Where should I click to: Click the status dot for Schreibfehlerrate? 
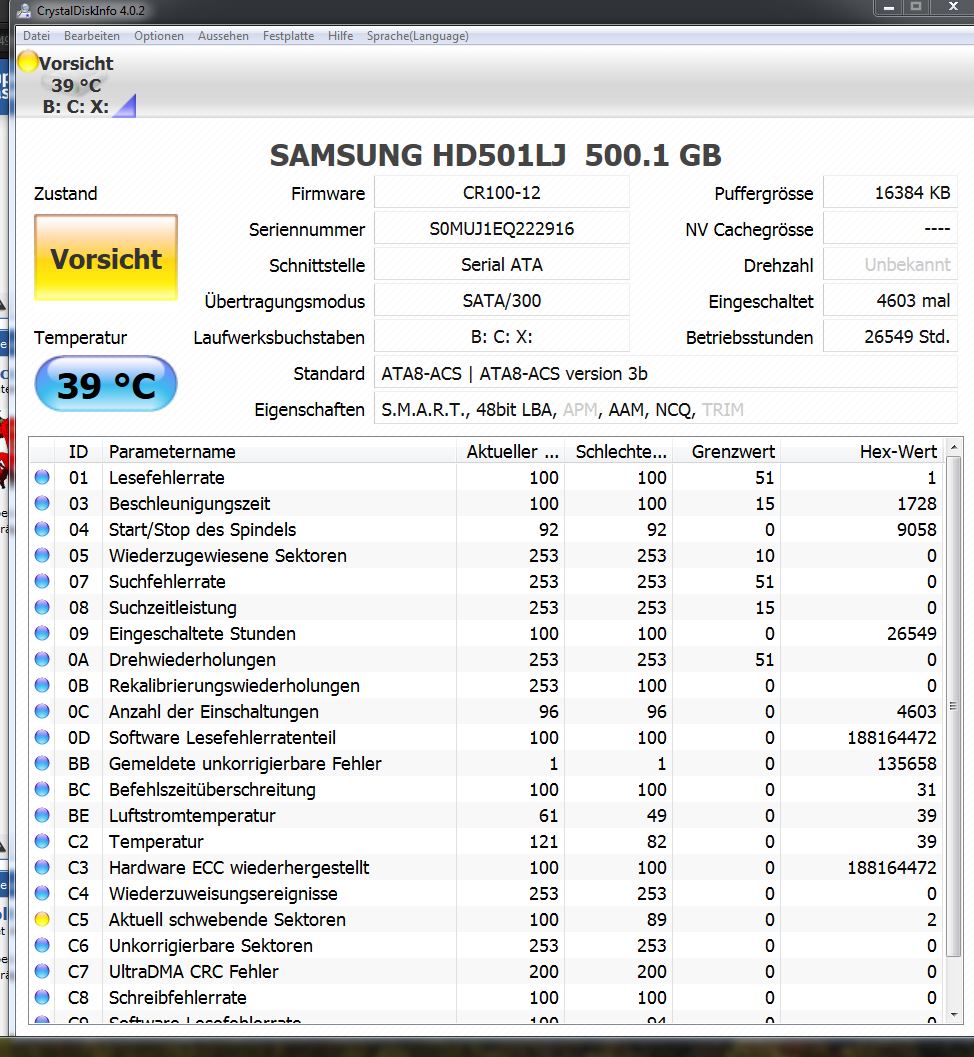point(42,997)
